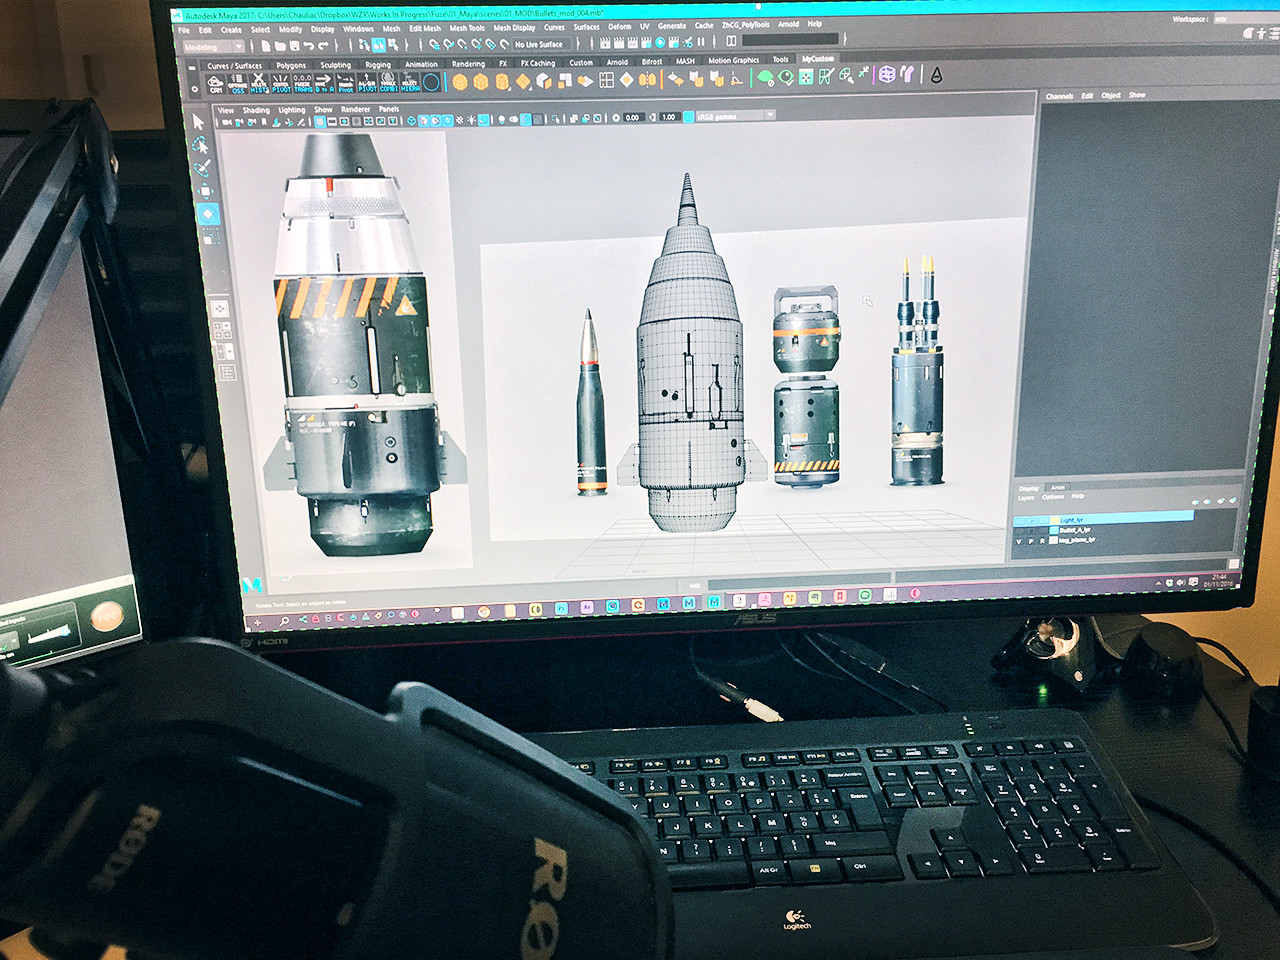Click the black cone icon on MyCustom shelf

pyautogui.click(x=936, y=75)
